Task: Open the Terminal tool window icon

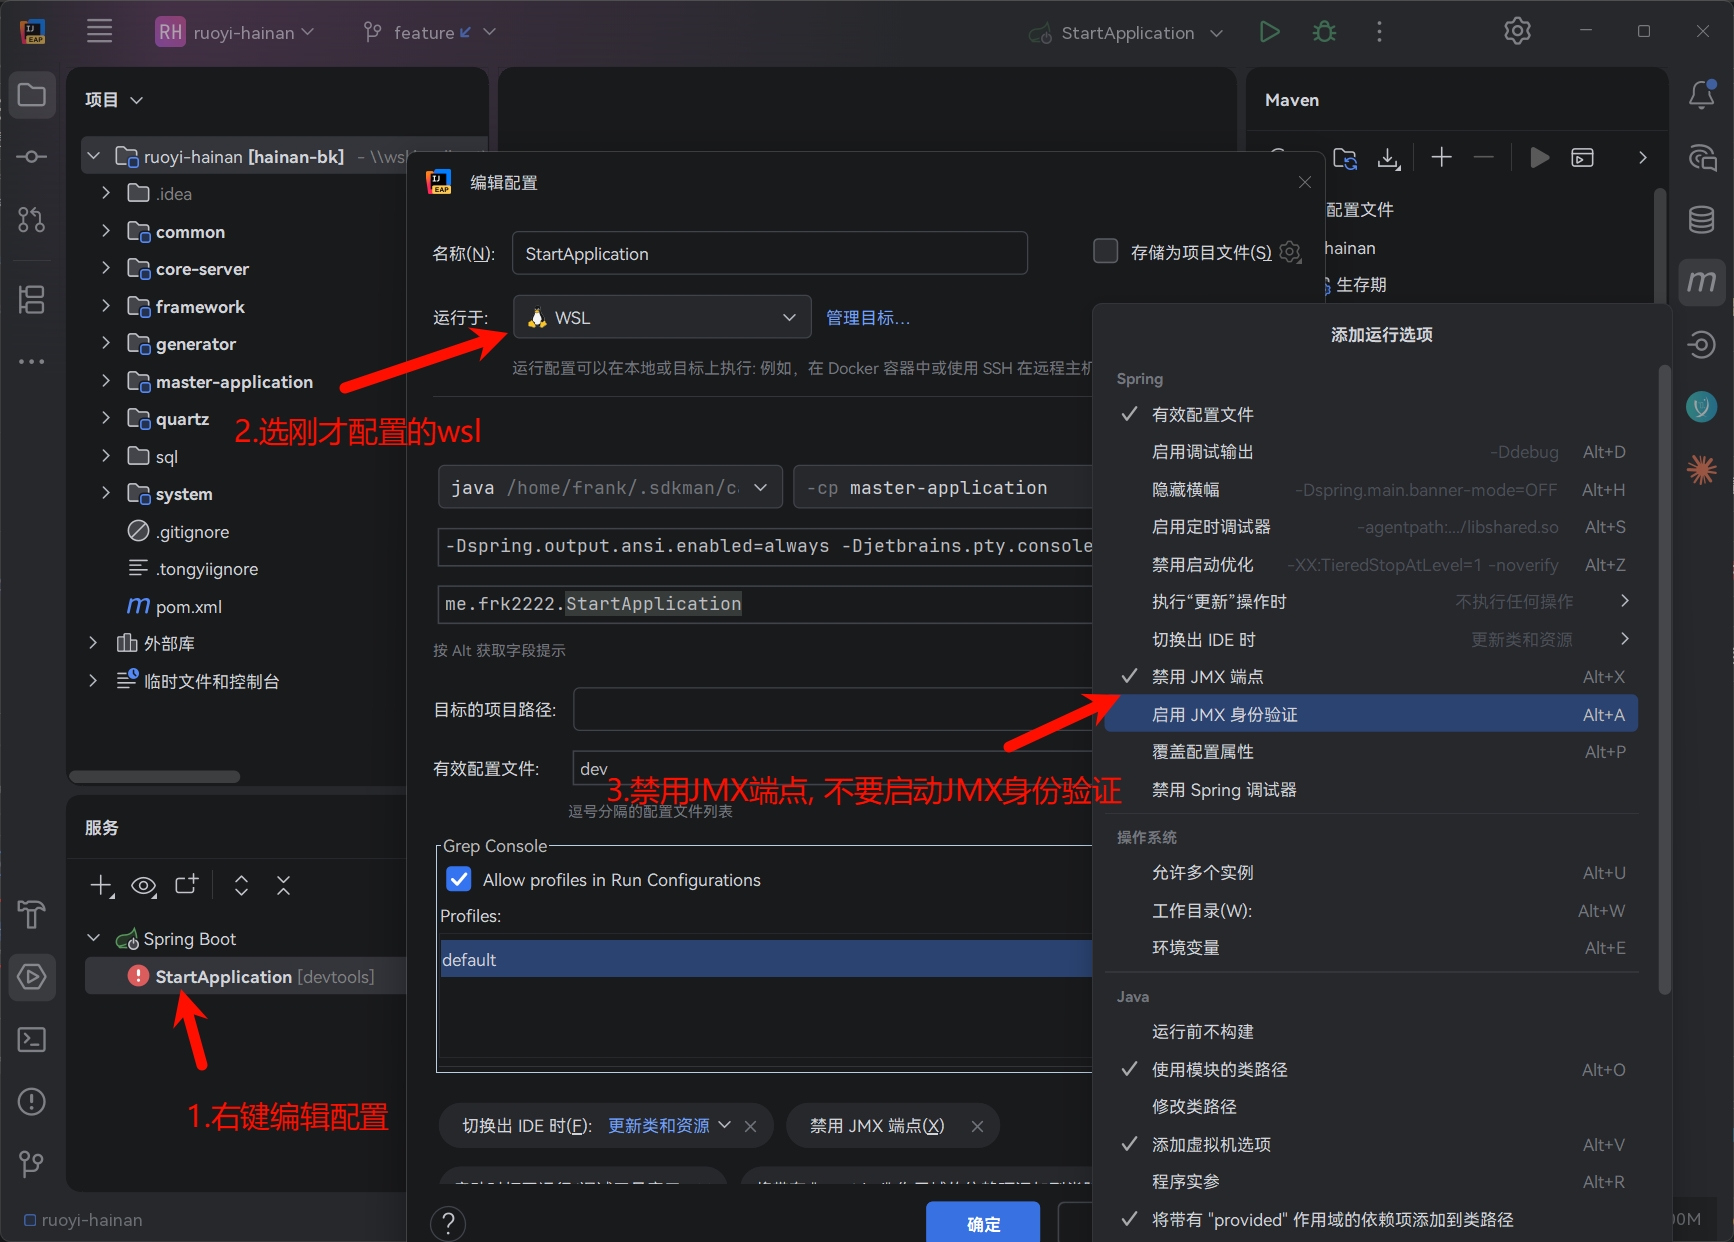Action: point(32,1040)
